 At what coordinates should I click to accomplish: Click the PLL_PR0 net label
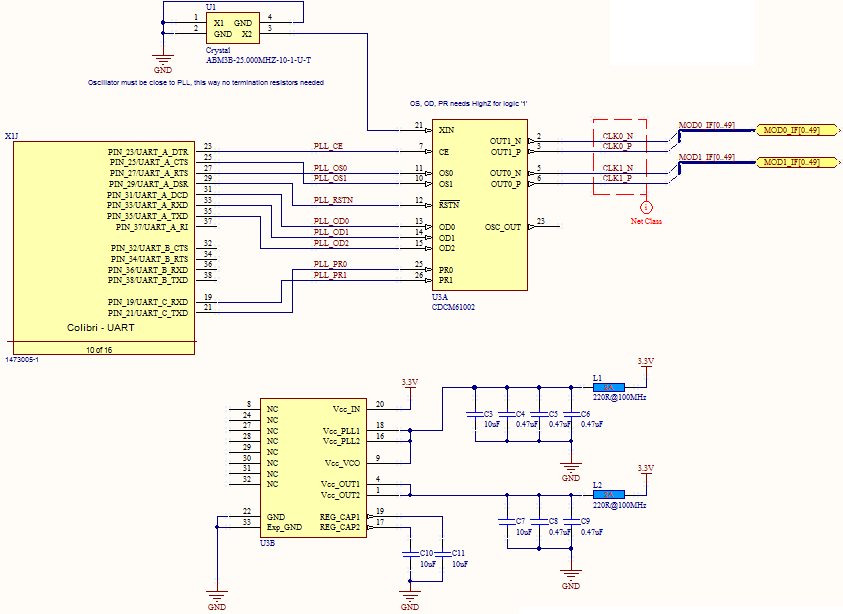tap(330, 264)
